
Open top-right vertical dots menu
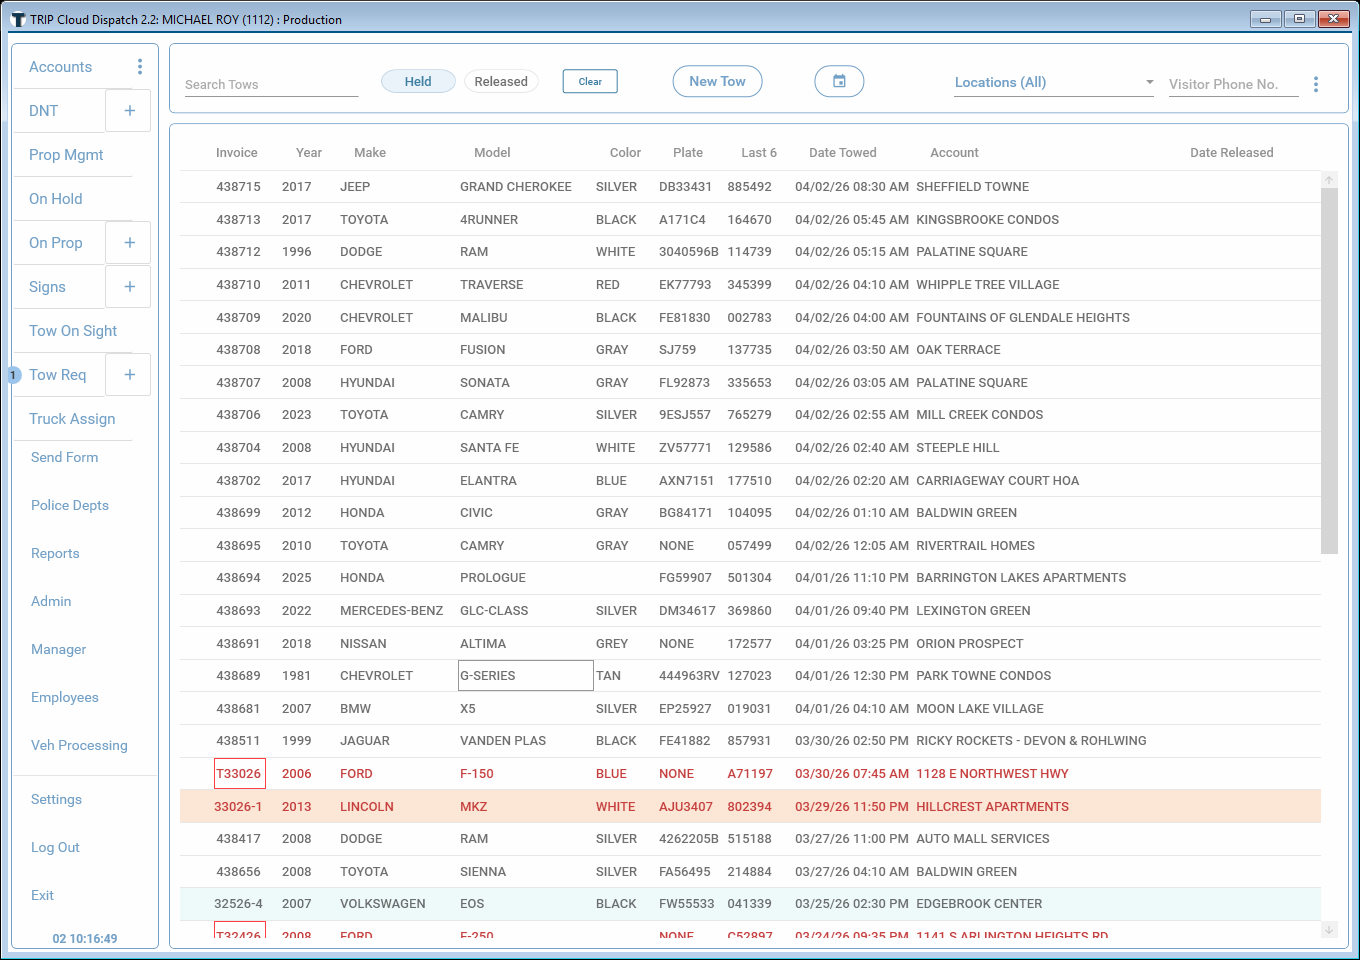(x=1316, y=84)
